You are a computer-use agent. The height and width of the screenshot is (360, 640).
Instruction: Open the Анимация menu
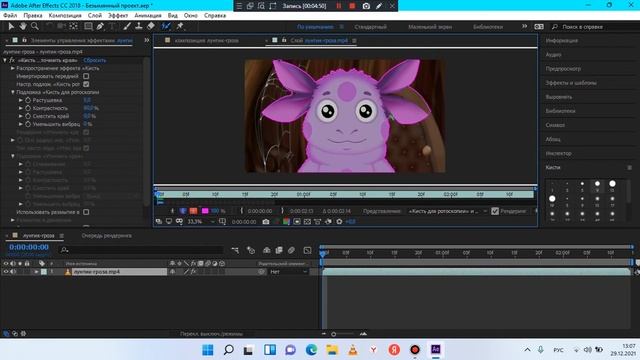(148, 16)
